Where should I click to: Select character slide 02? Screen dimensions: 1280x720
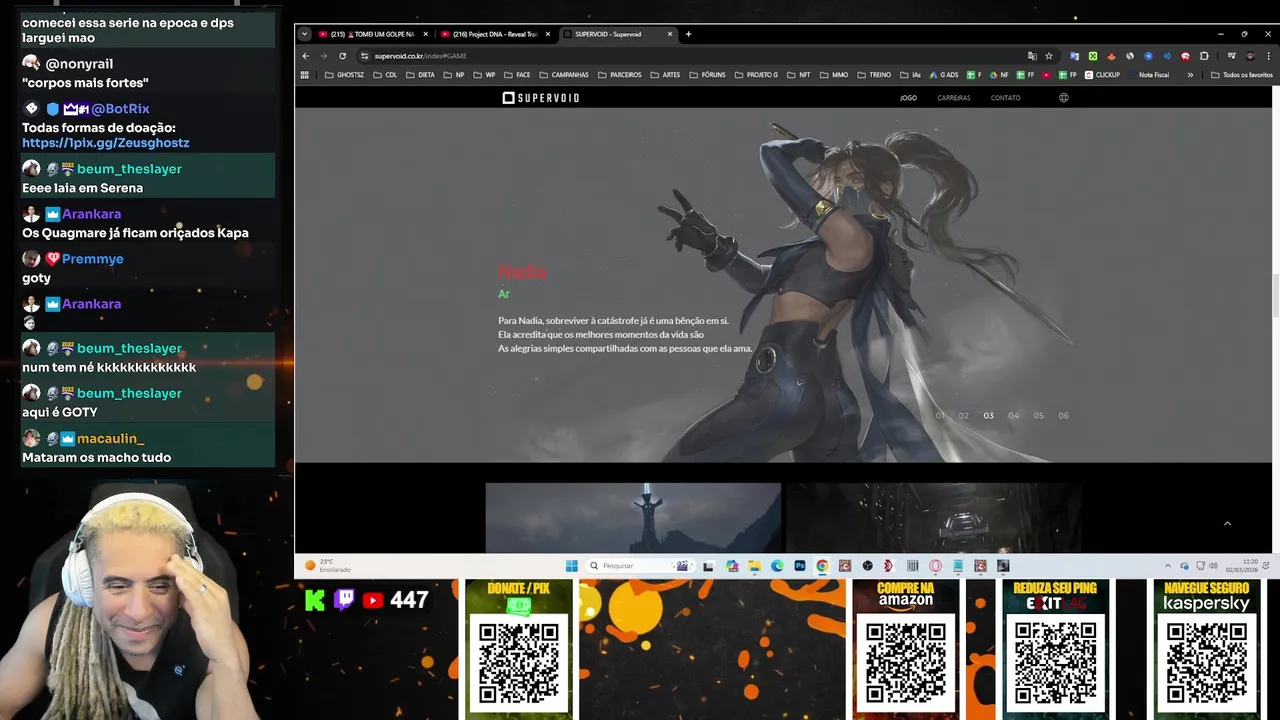point(964,416)
